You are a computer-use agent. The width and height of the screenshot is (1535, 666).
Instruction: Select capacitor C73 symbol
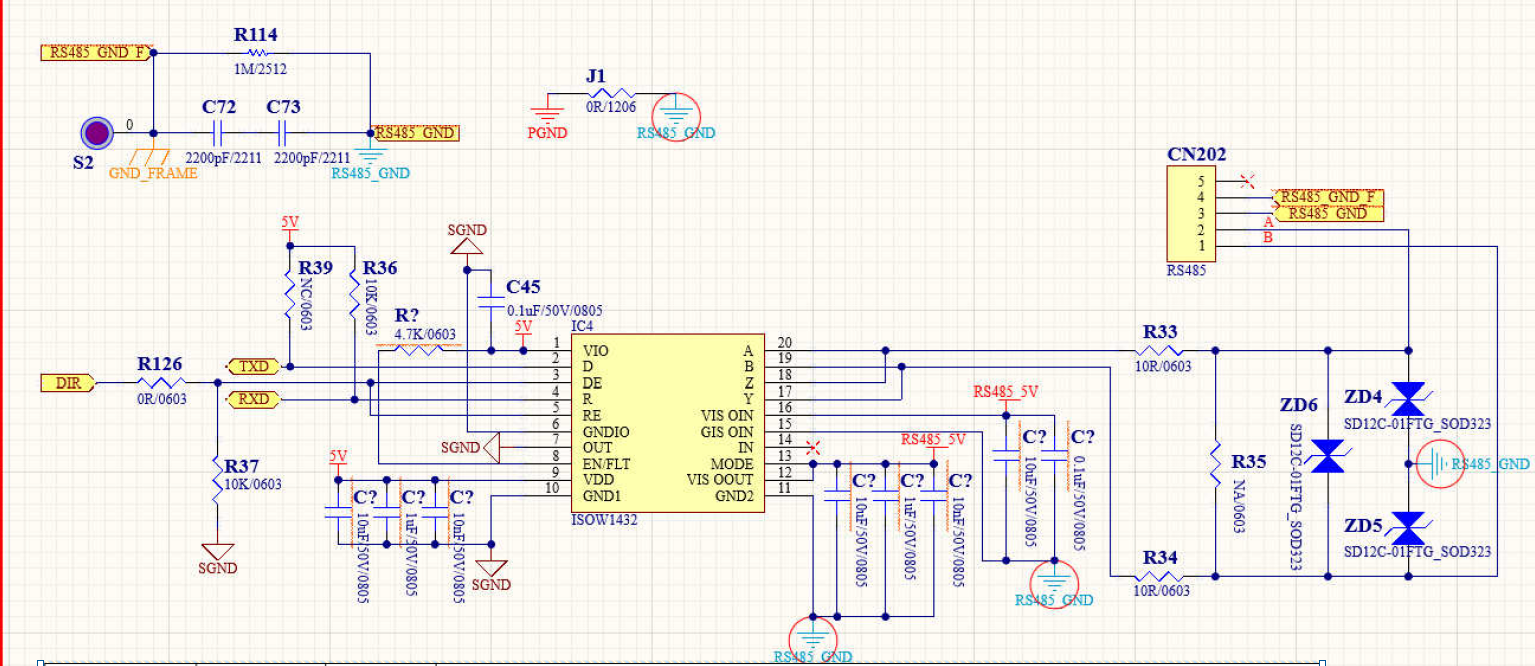(x=283, y=132)
